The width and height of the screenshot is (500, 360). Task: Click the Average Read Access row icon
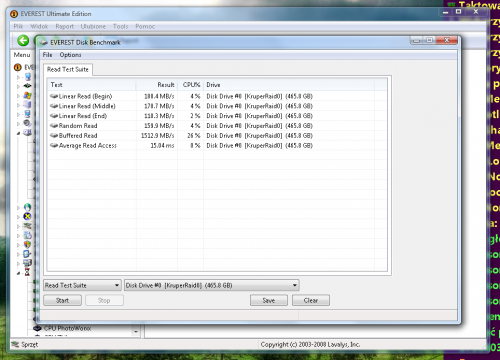click(54, 146)
